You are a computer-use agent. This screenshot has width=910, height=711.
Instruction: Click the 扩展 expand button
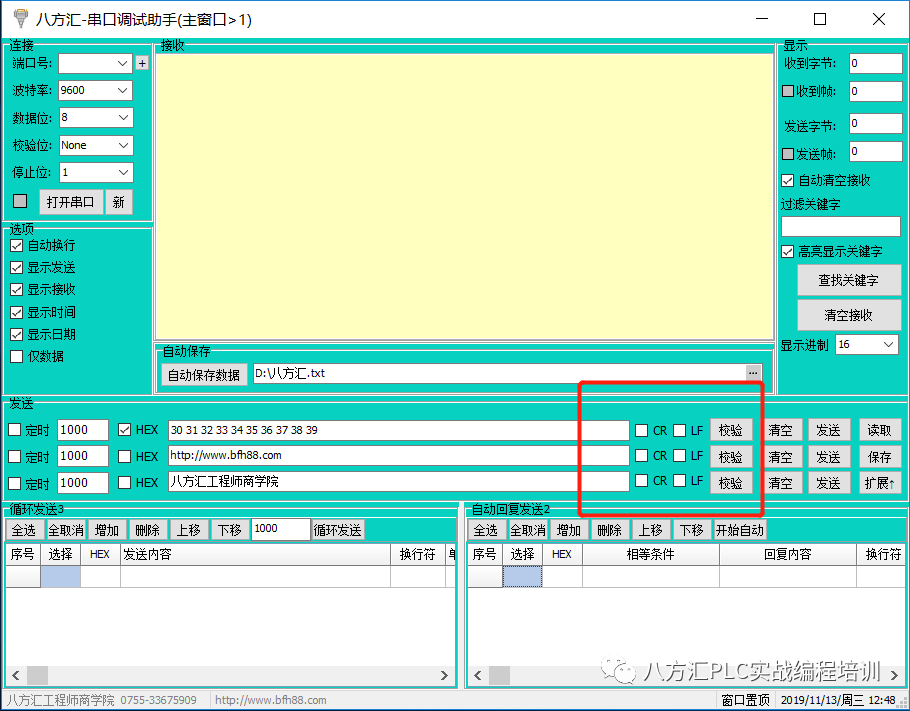(880, 483)
